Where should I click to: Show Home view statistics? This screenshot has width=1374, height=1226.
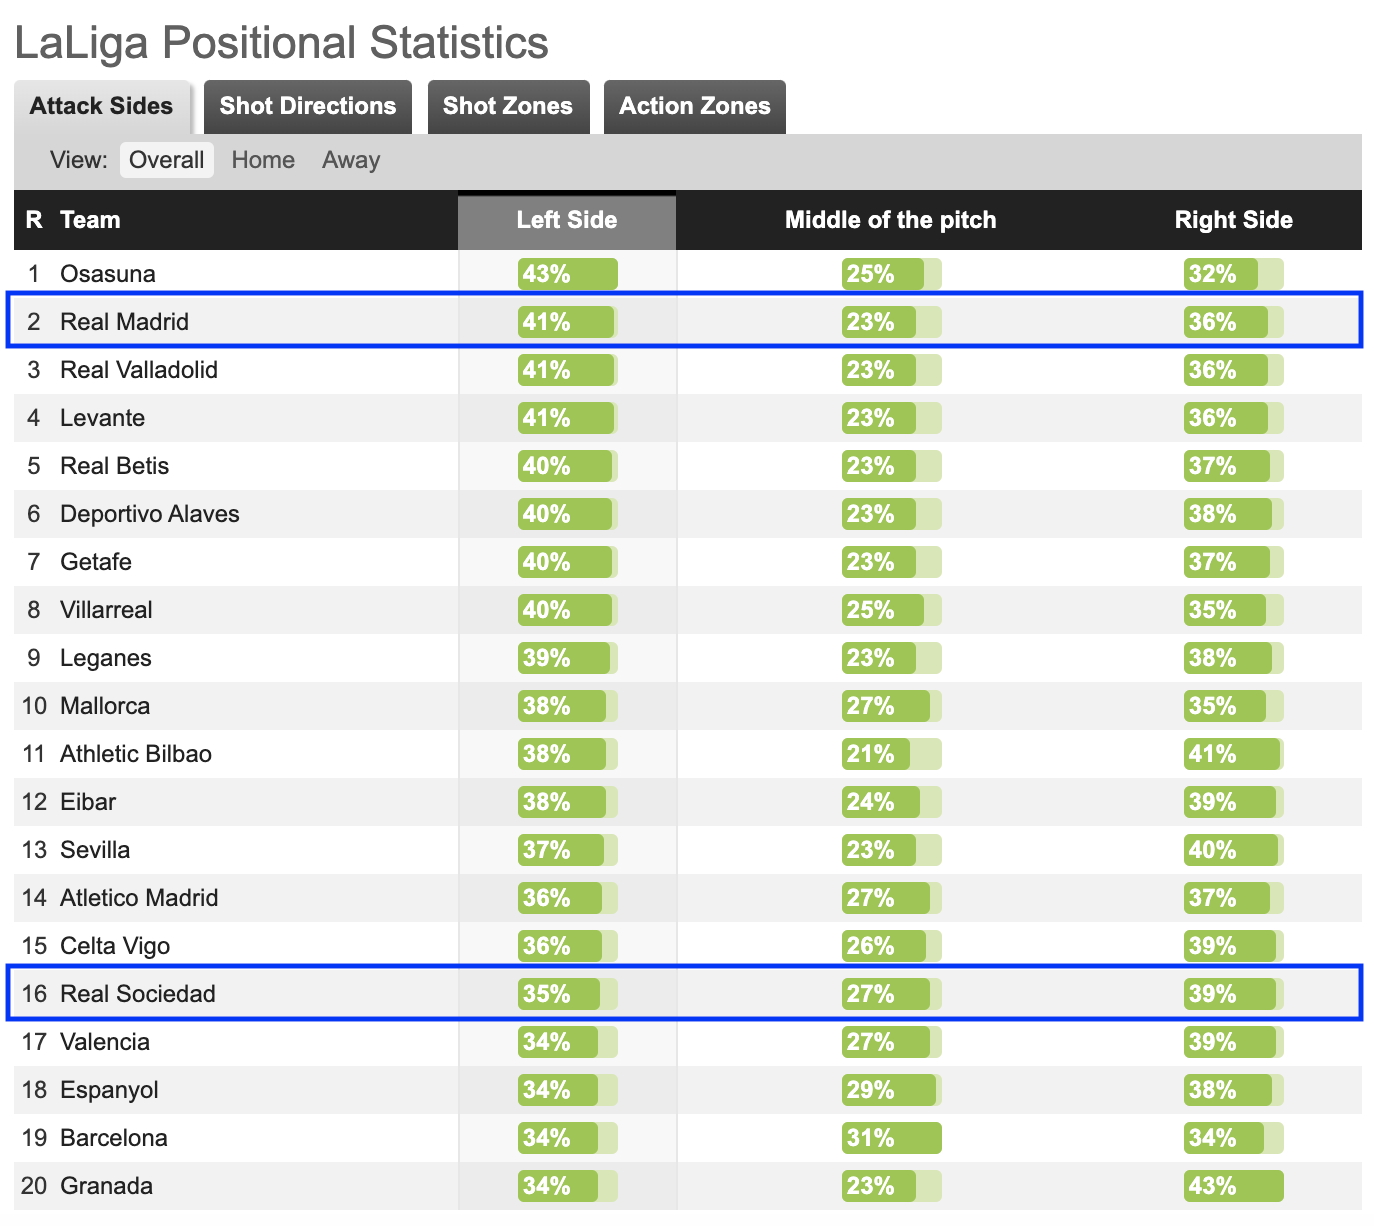coord(263,160)
